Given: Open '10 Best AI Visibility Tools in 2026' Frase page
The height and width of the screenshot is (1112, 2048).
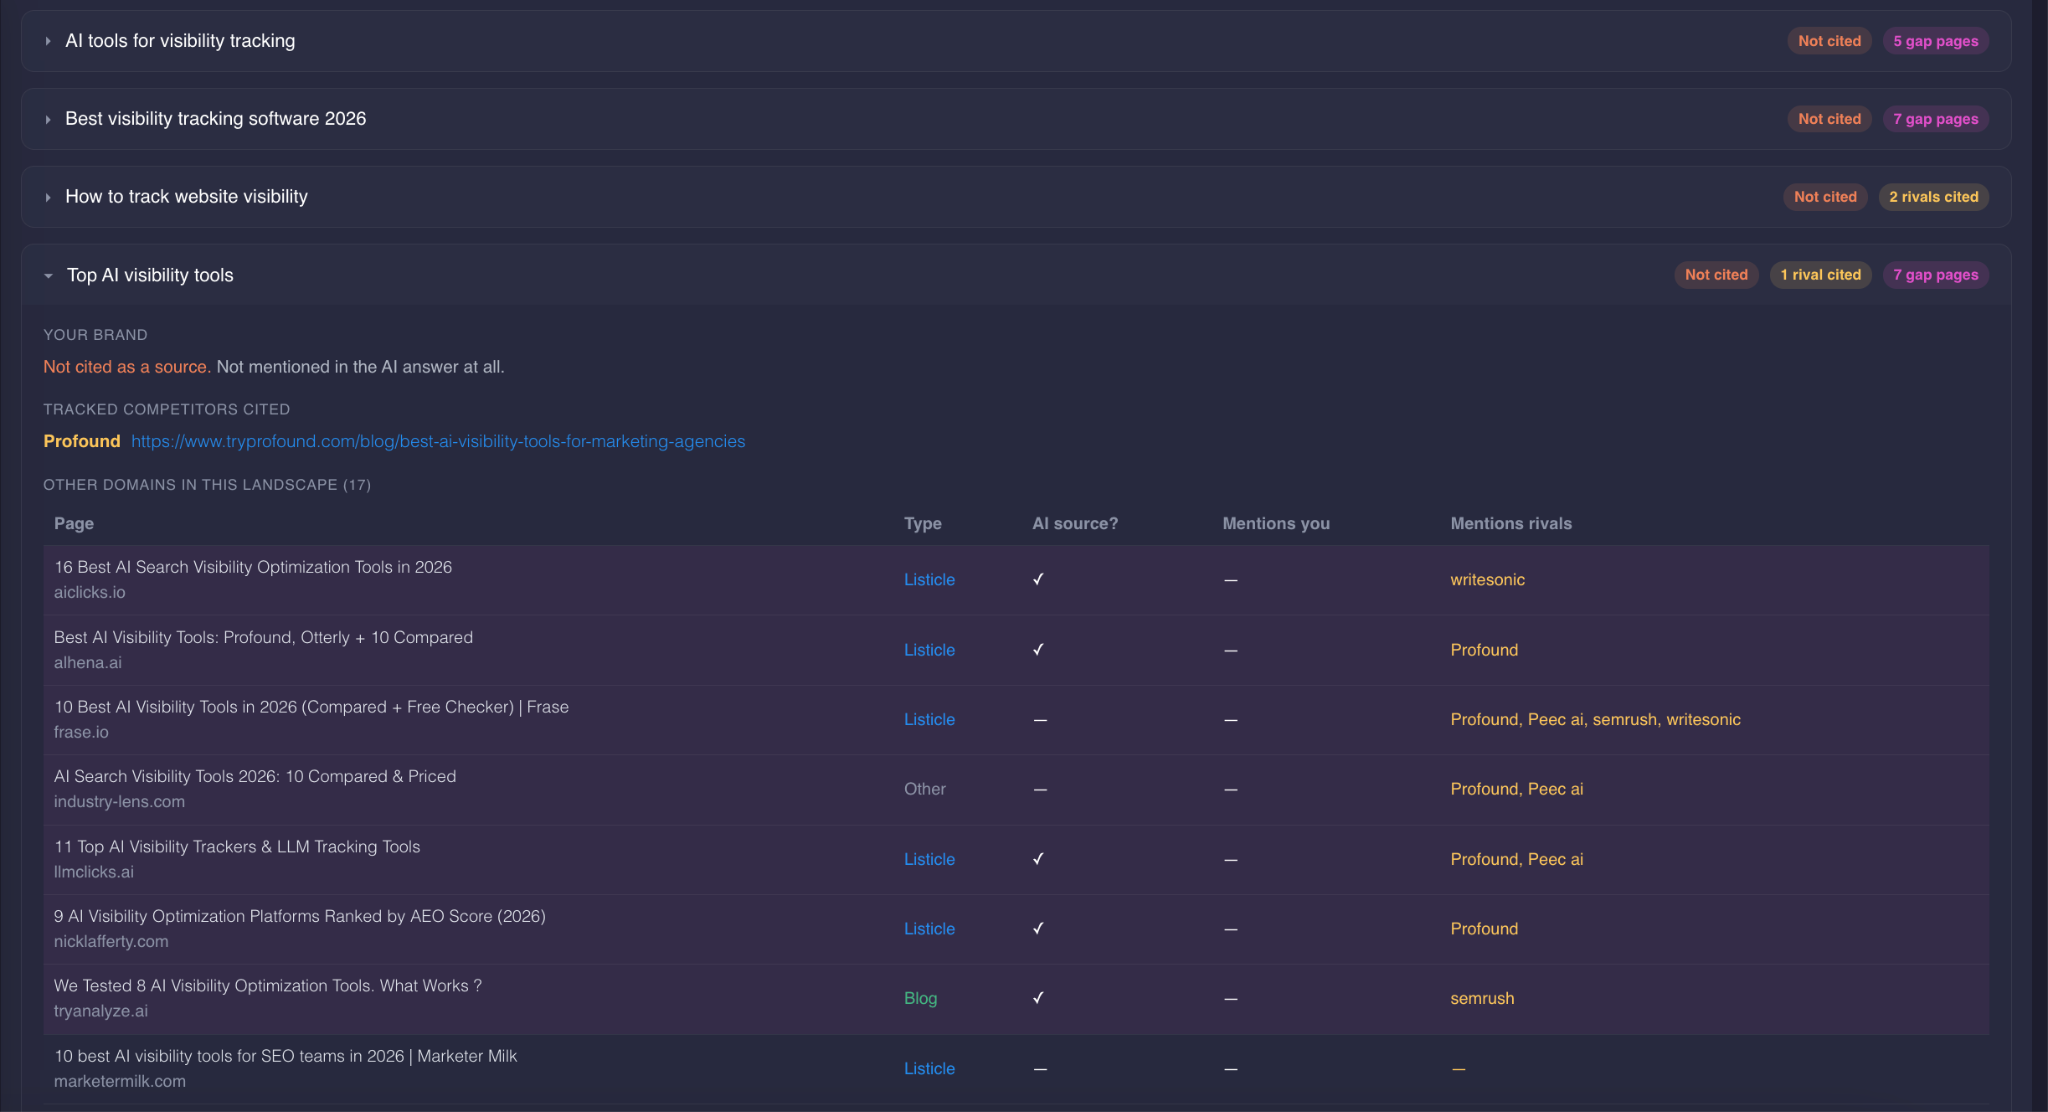Looking at the screenshot, I should coord(311,707).
